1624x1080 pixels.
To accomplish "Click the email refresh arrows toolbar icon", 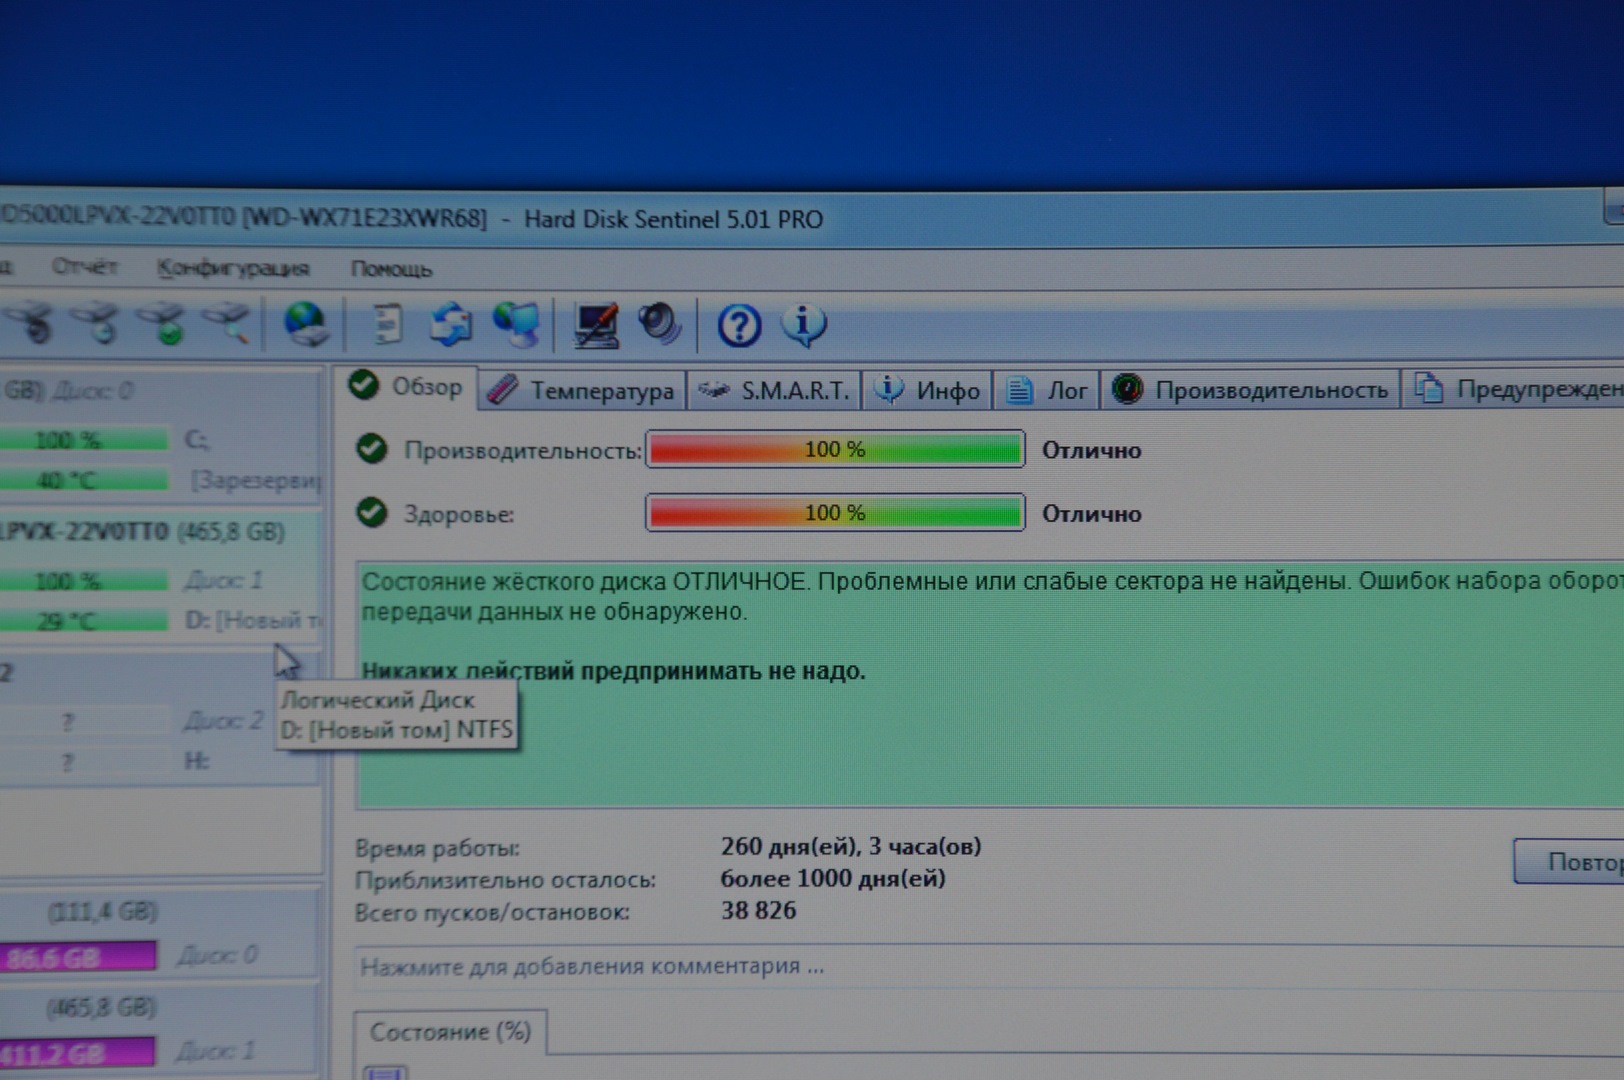I will (x=451, y=324).
